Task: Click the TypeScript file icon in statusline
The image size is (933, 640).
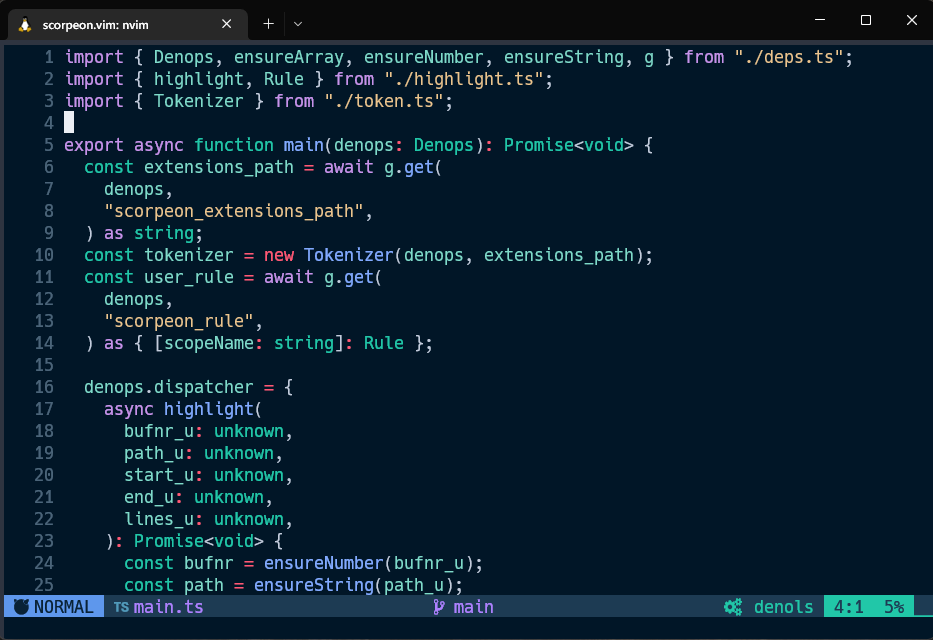Action: pos(121,607)
